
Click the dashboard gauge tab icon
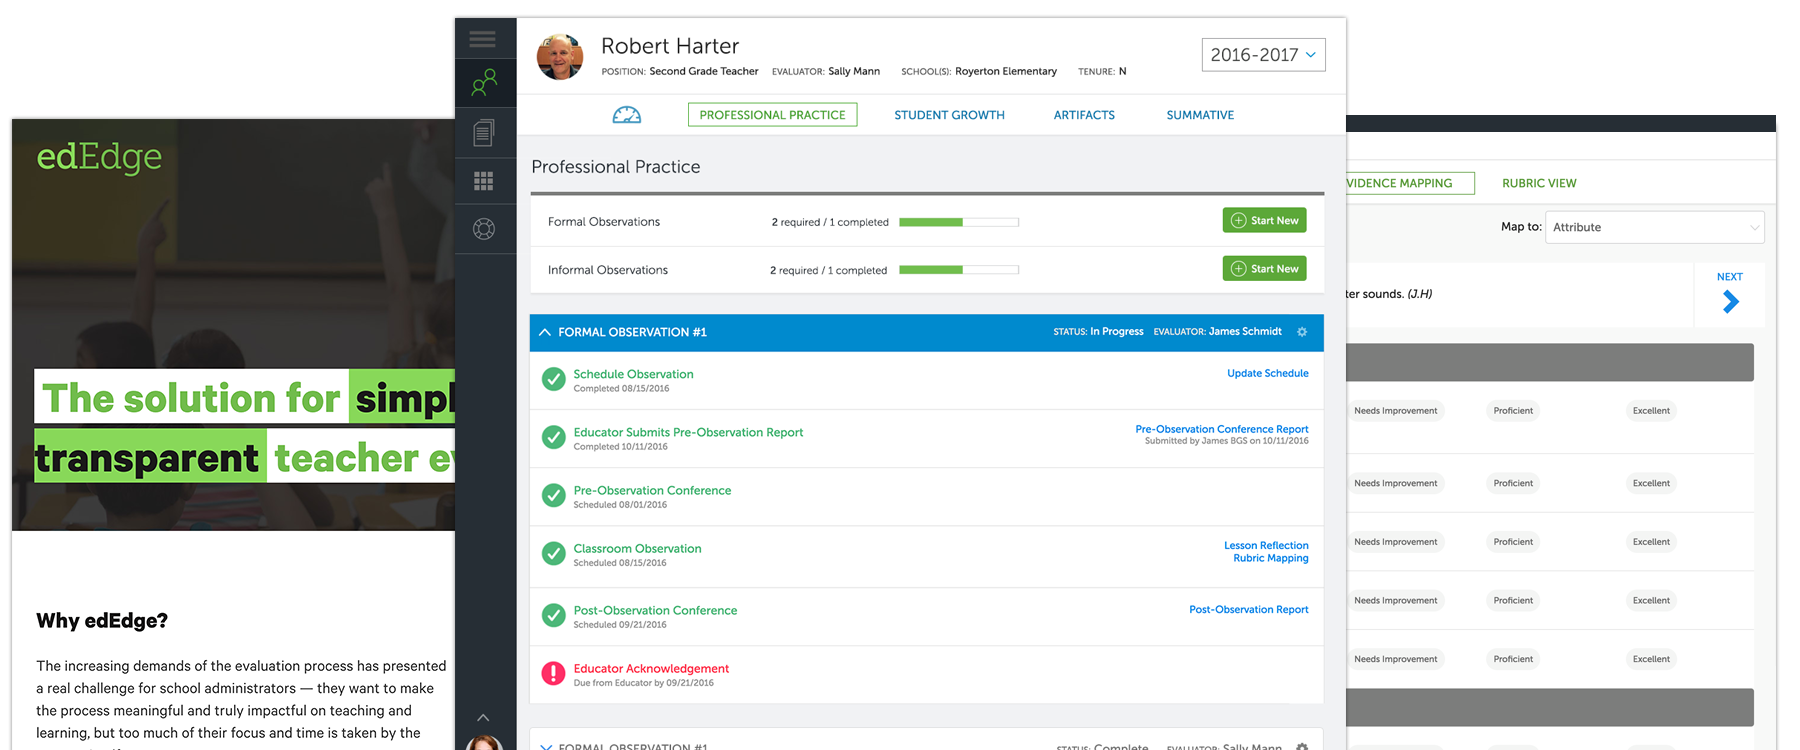(x=627, y=115)
